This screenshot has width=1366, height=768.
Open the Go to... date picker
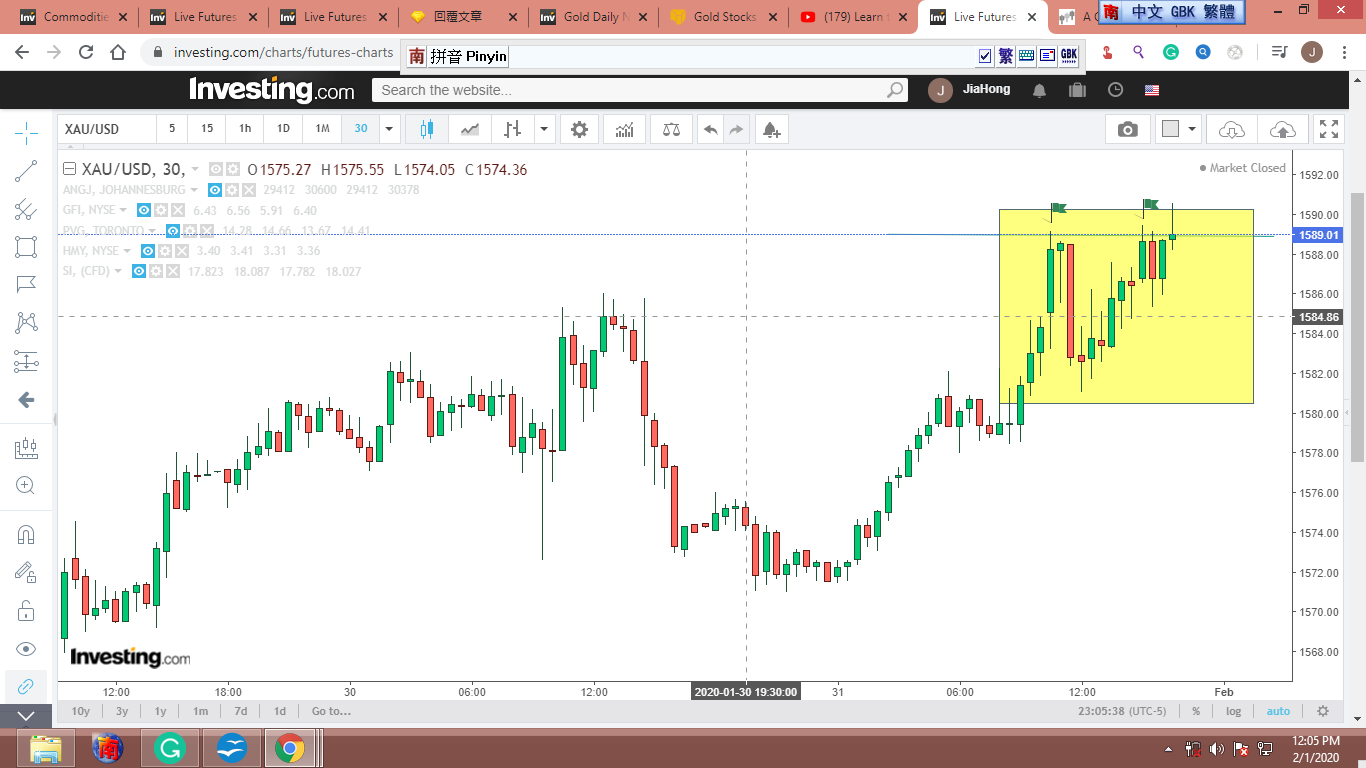331,711
